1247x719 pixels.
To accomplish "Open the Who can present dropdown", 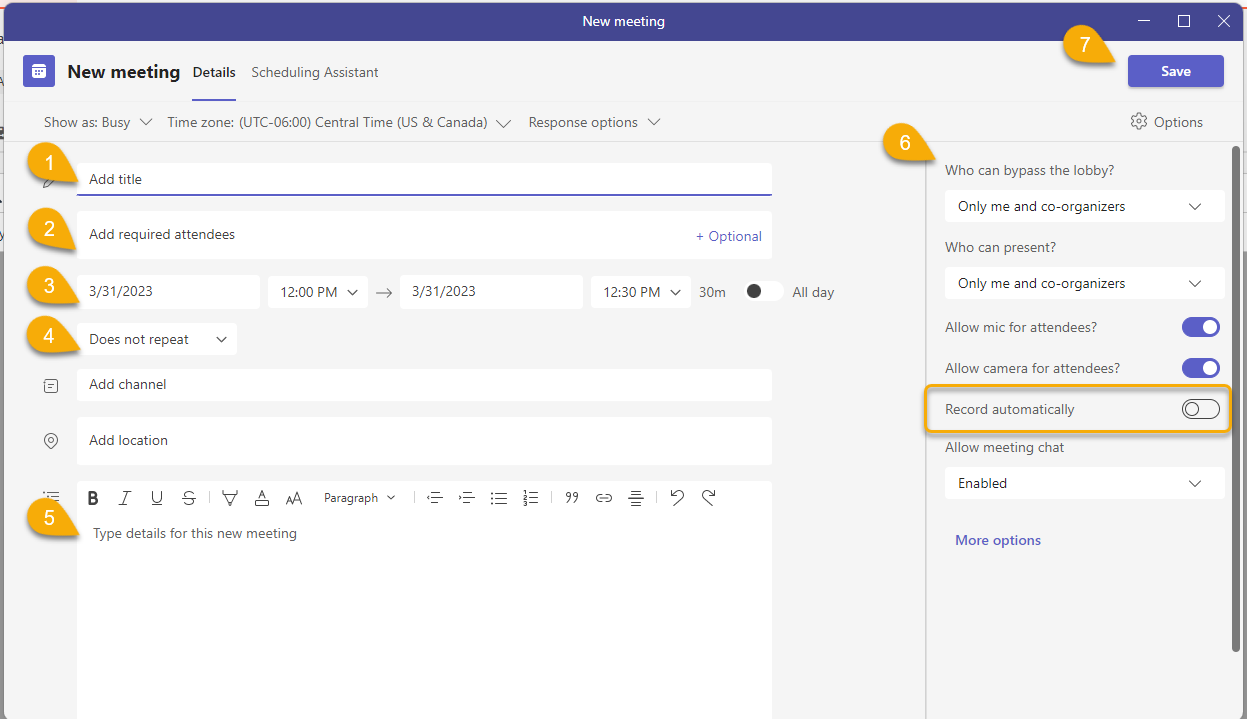I will click(x=1085, y=283).
